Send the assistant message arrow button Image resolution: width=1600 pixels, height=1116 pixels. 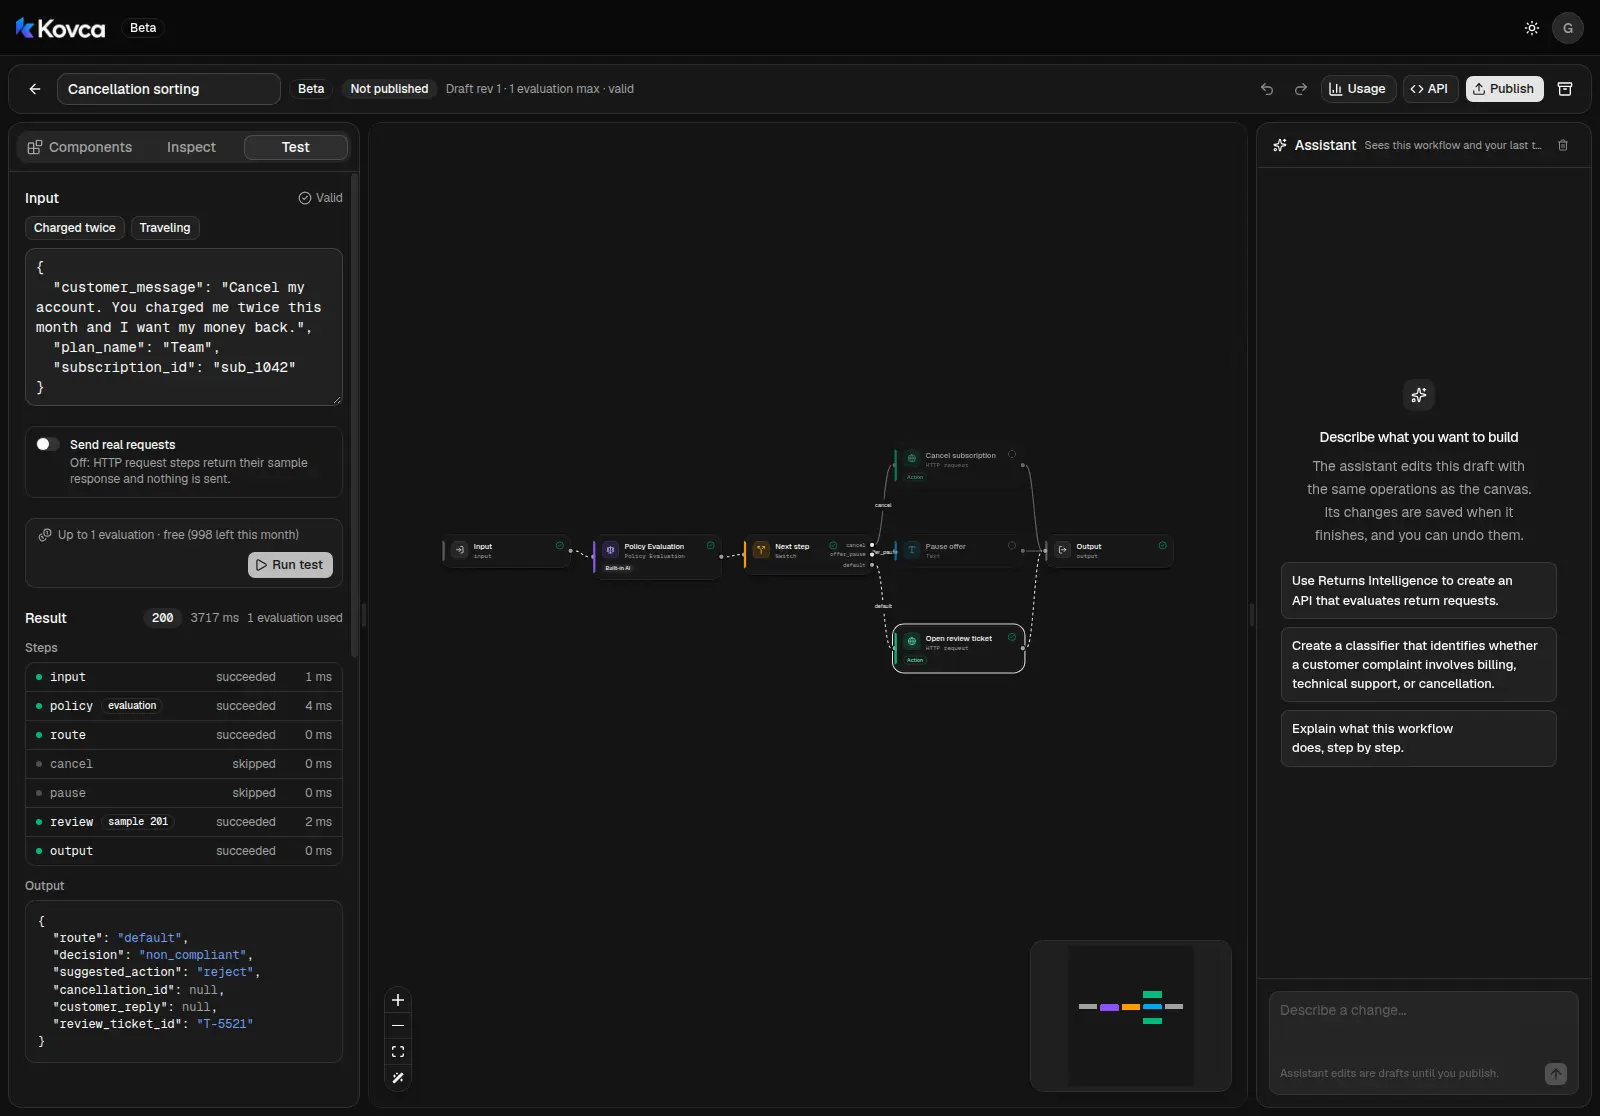[x=1555, y=1073]
